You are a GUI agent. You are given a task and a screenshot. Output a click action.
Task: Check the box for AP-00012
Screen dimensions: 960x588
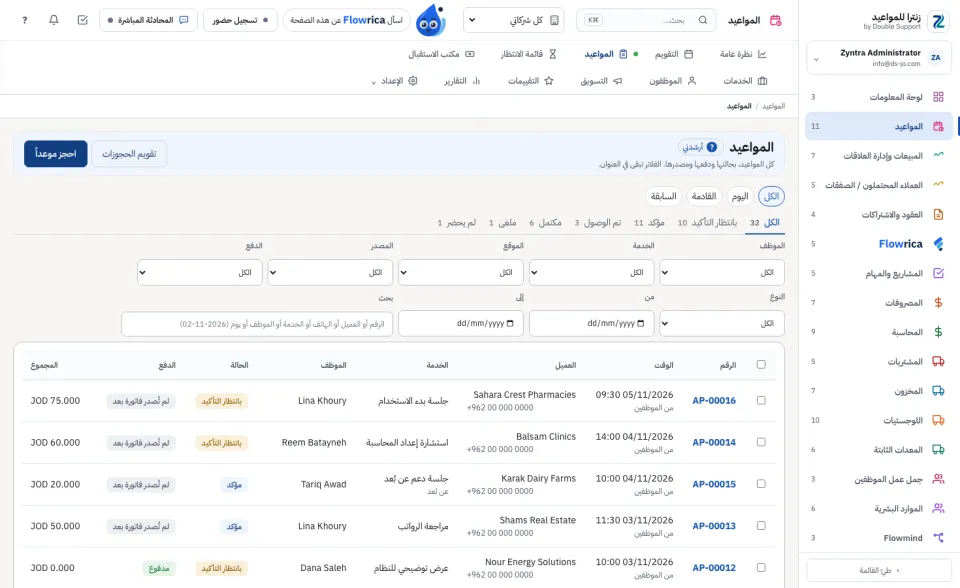(761, 567)
